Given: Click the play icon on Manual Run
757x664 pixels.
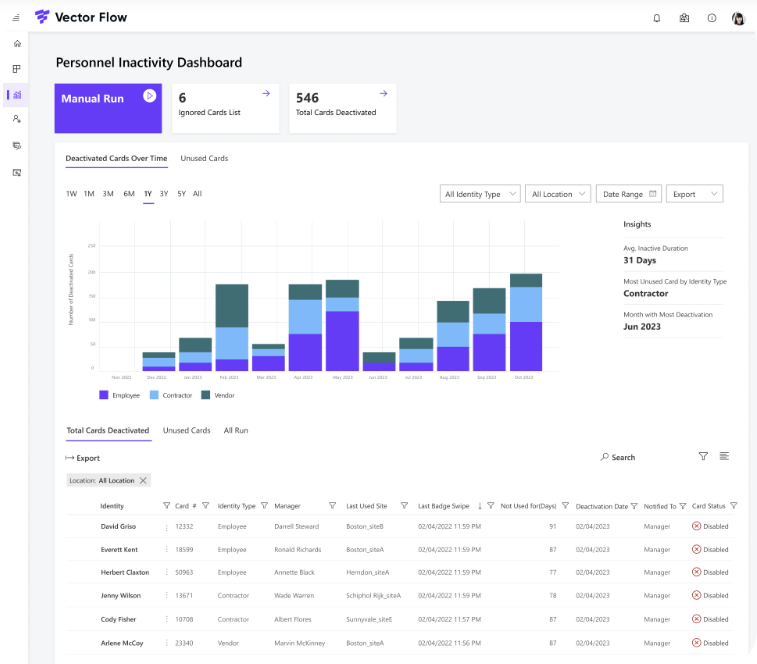Looking at the screenshot, I should tap(149, 96).
